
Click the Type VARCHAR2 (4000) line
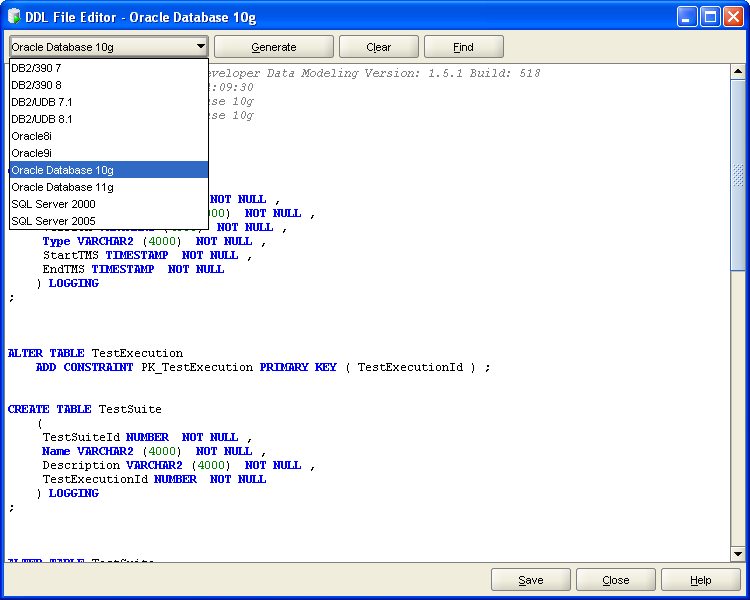154,241
